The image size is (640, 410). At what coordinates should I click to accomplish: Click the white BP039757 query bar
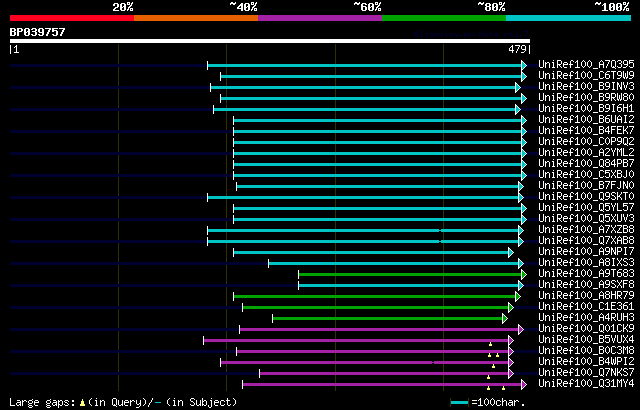tap(270, 41)
